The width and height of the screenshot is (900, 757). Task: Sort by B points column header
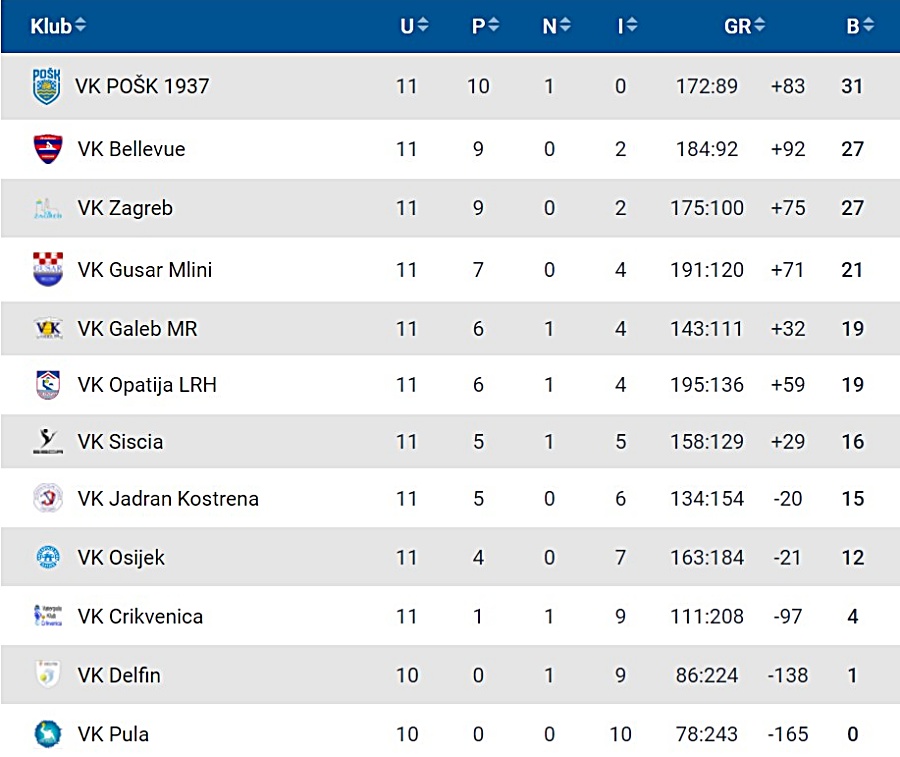click(860, 26)
